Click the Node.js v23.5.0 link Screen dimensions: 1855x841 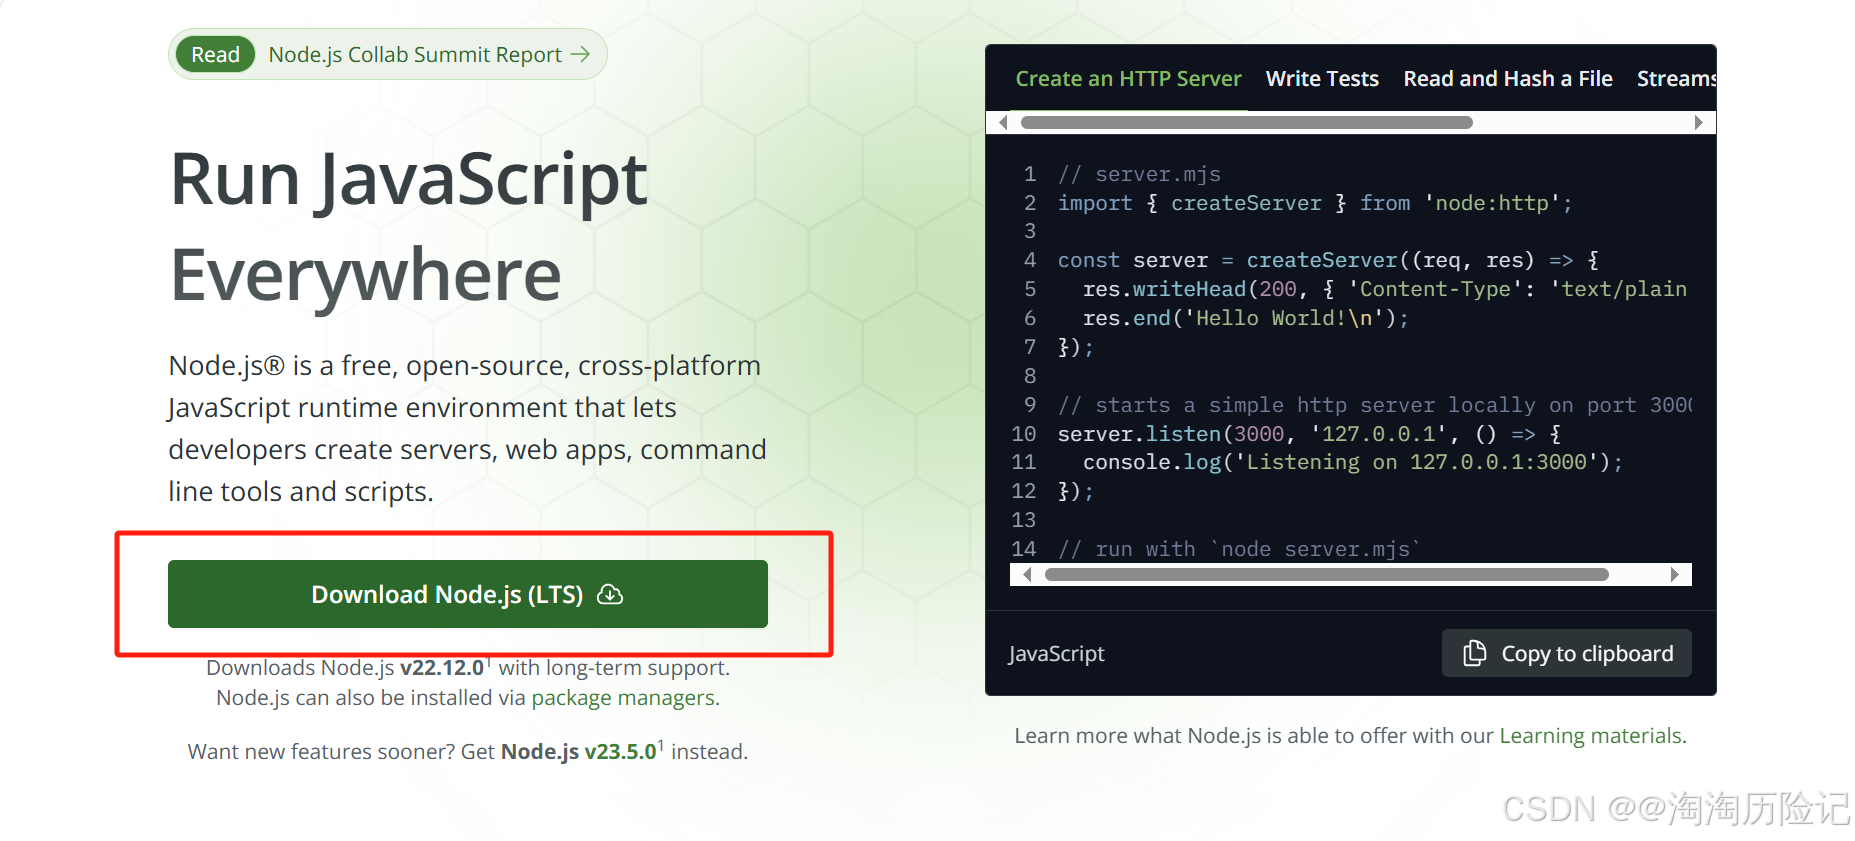578,752
